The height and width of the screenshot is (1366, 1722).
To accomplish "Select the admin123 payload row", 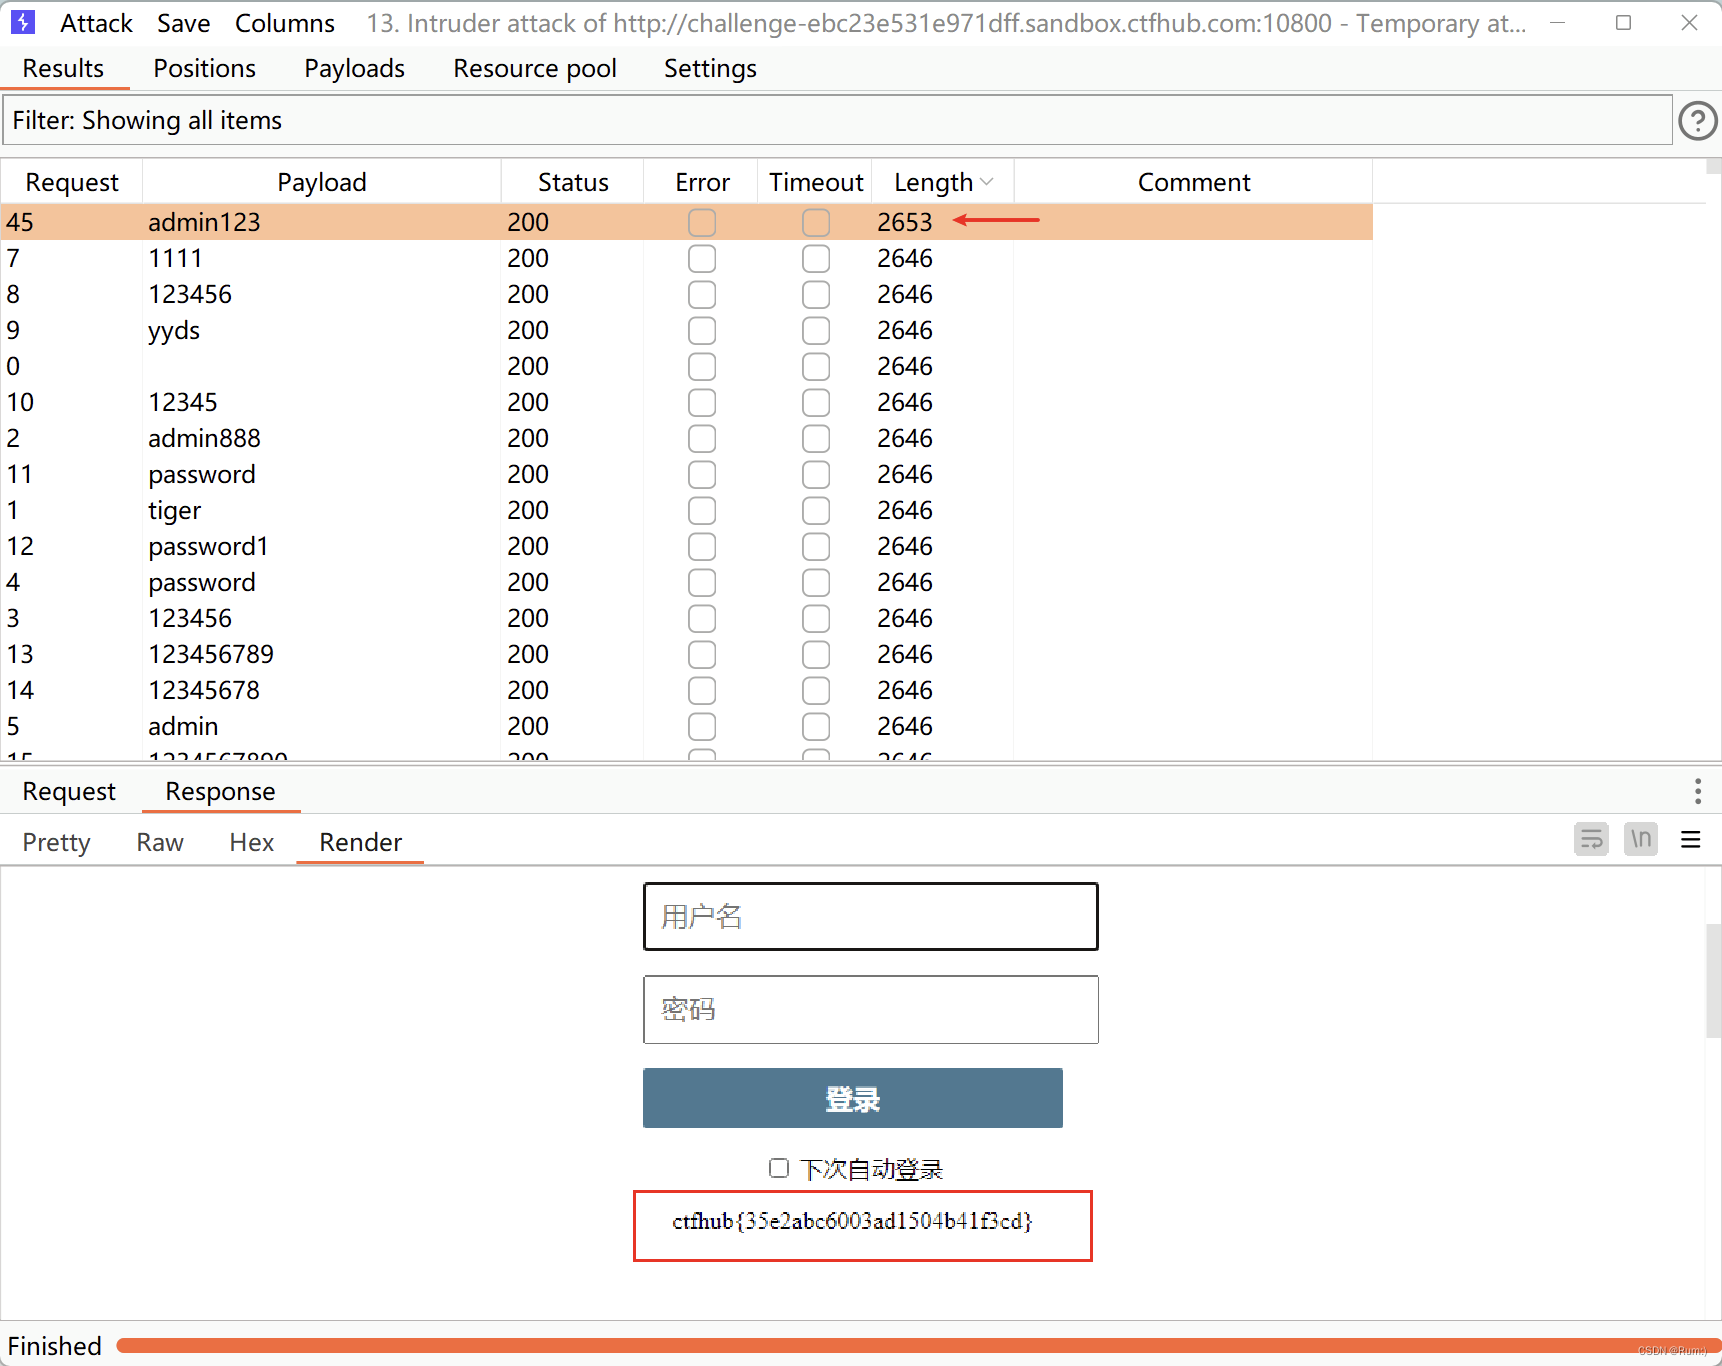I will (x=687, y=222).
